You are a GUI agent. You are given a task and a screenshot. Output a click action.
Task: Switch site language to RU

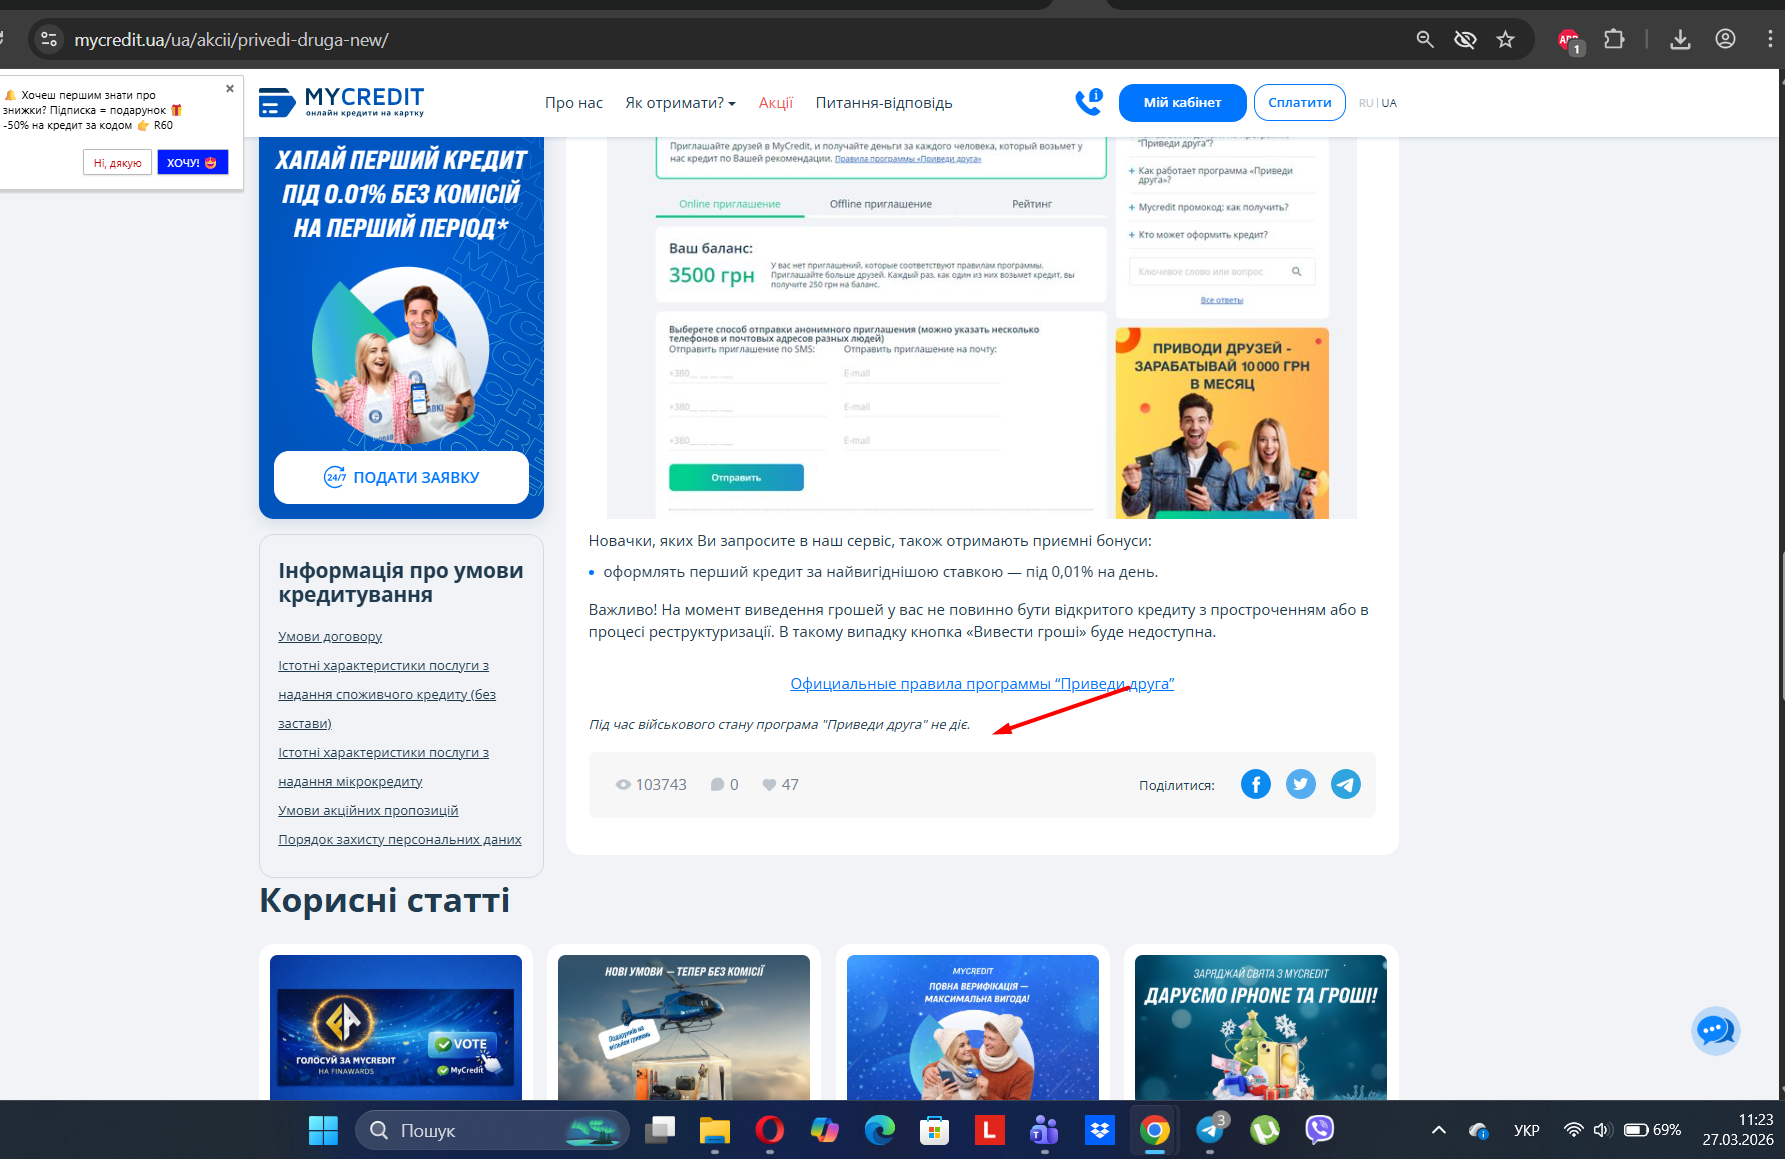(1366, 103)
